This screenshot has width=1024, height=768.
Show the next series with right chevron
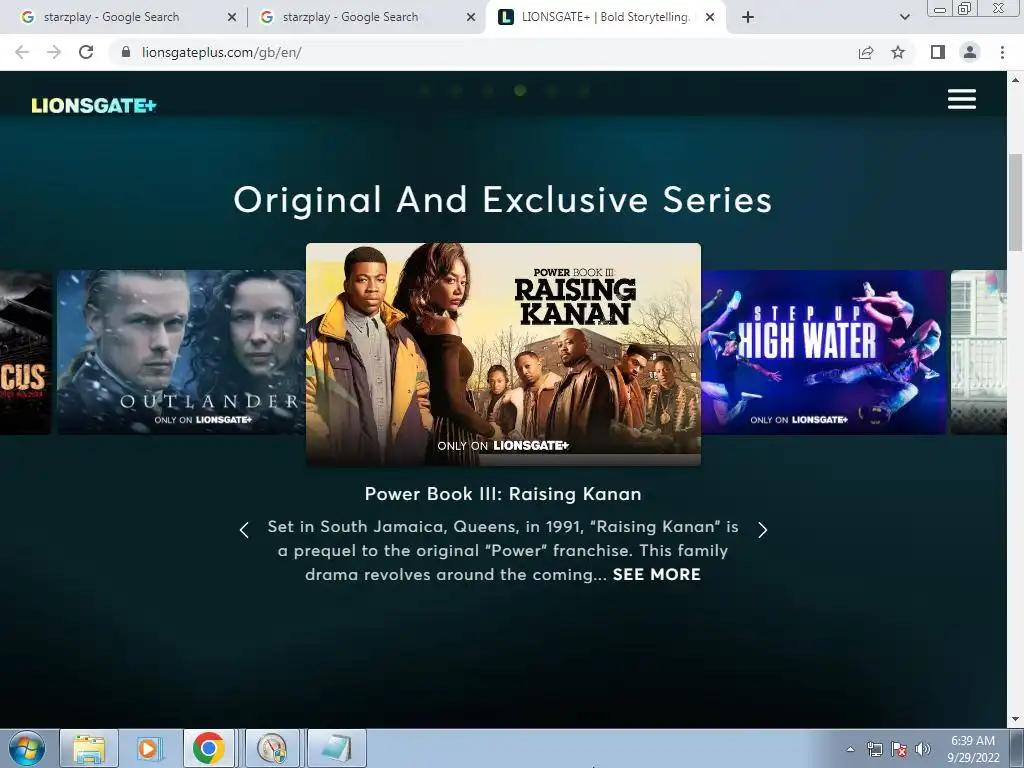pos(762,530)
